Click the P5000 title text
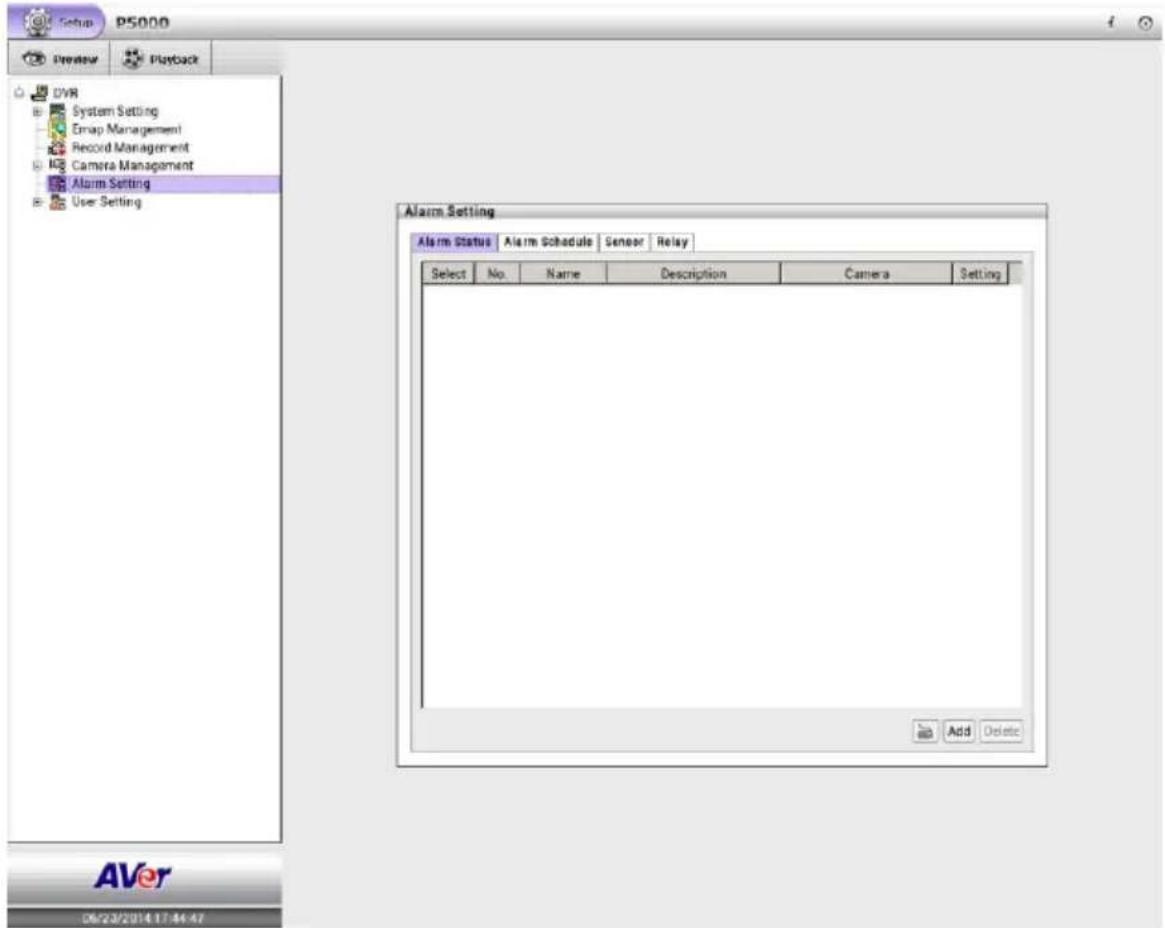1165x928 pixels. point(142,23)
